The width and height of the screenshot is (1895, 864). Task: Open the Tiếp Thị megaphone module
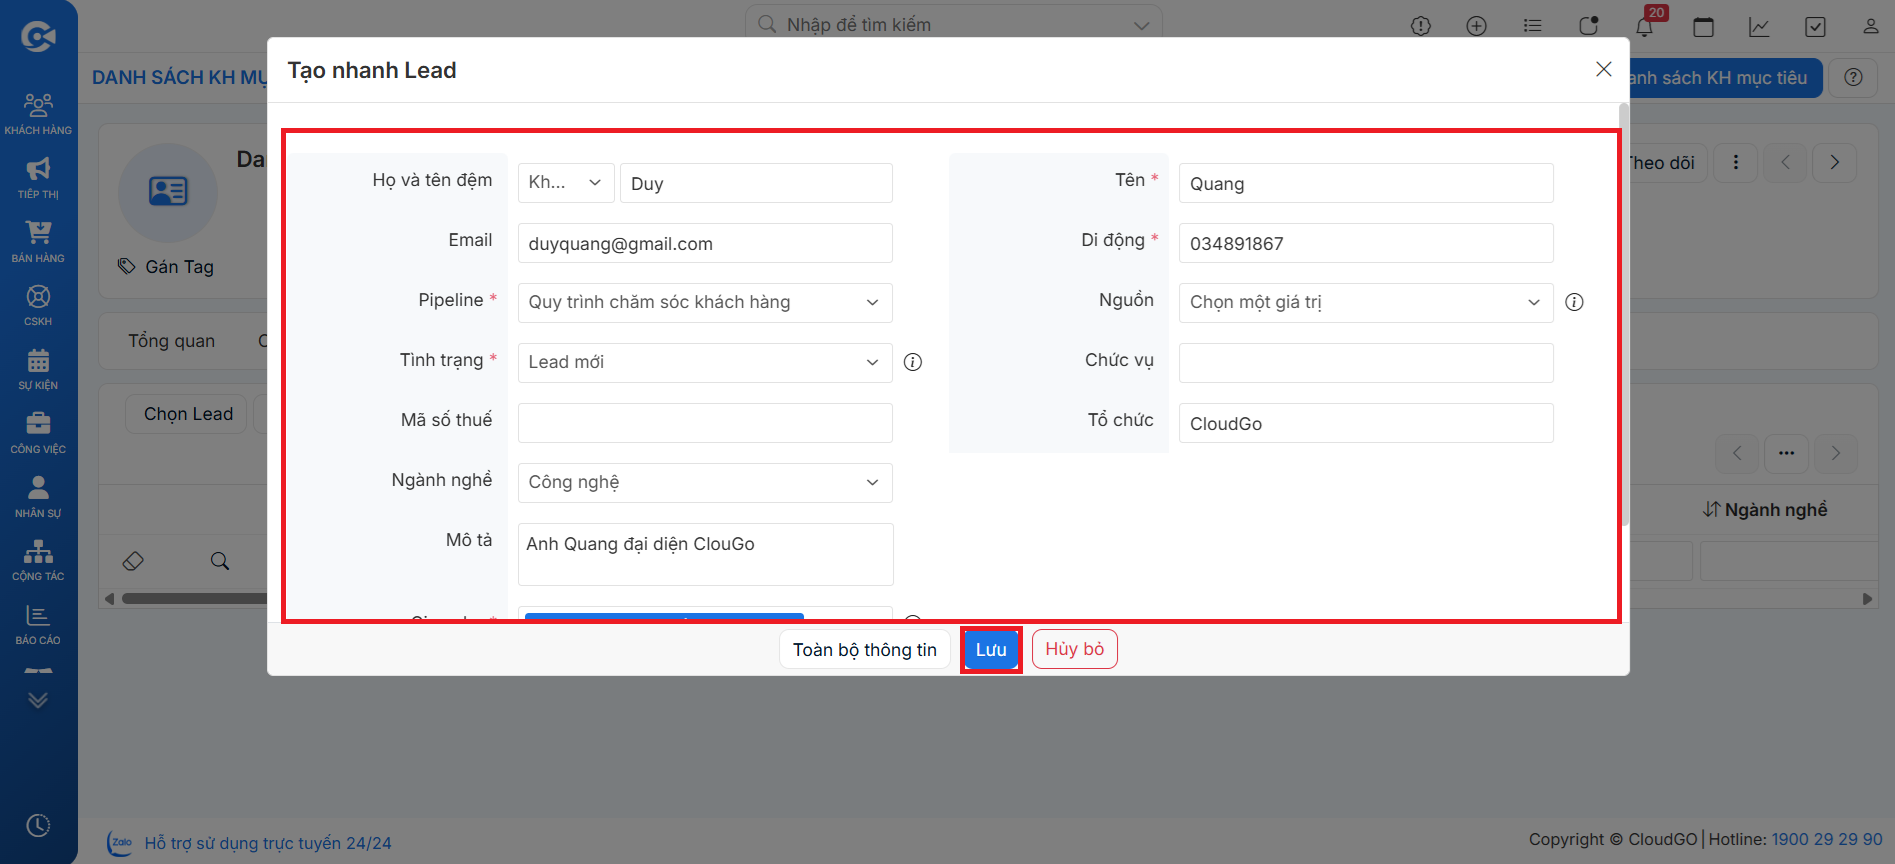[38, 177]
